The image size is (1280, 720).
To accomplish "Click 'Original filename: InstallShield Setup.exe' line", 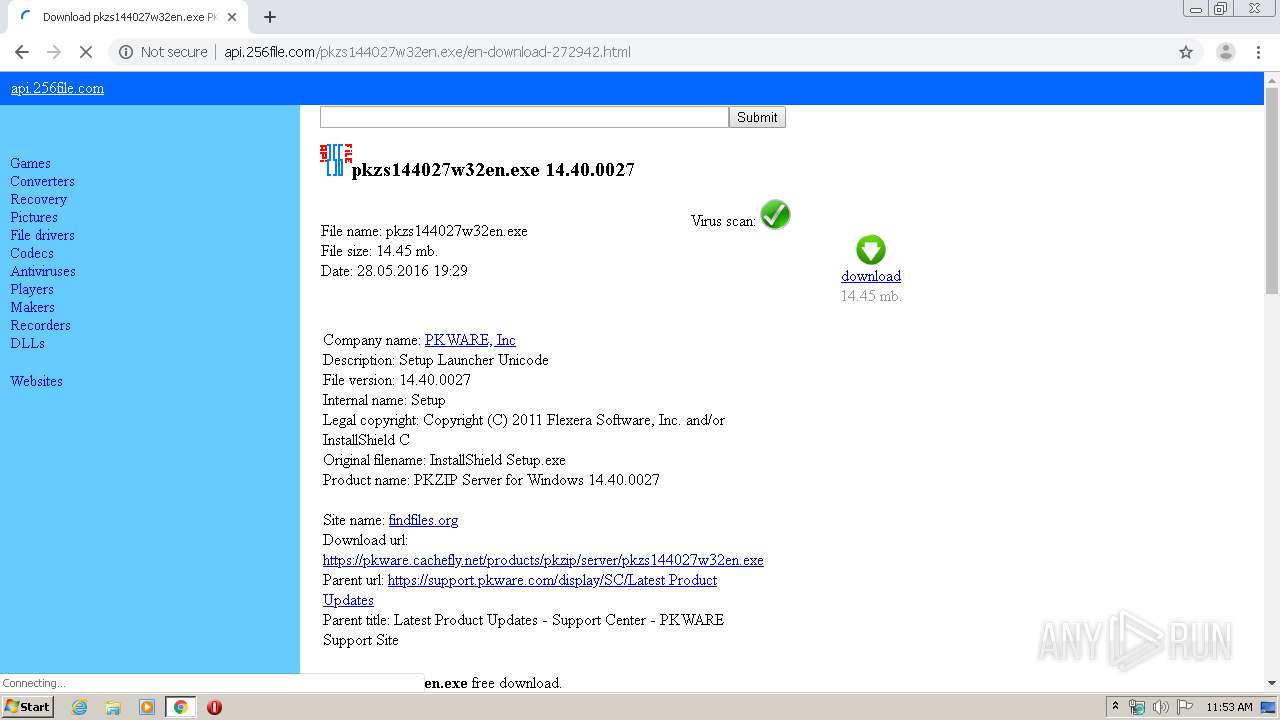I will coord(444,460).
